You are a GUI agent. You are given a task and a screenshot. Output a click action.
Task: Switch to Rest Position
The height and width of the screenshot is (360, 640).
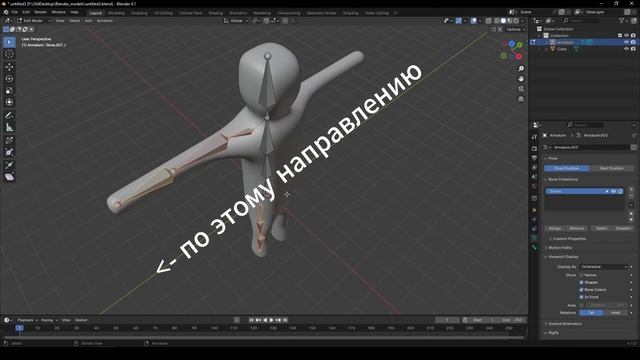pyautogui.click(x=611, y=168)
